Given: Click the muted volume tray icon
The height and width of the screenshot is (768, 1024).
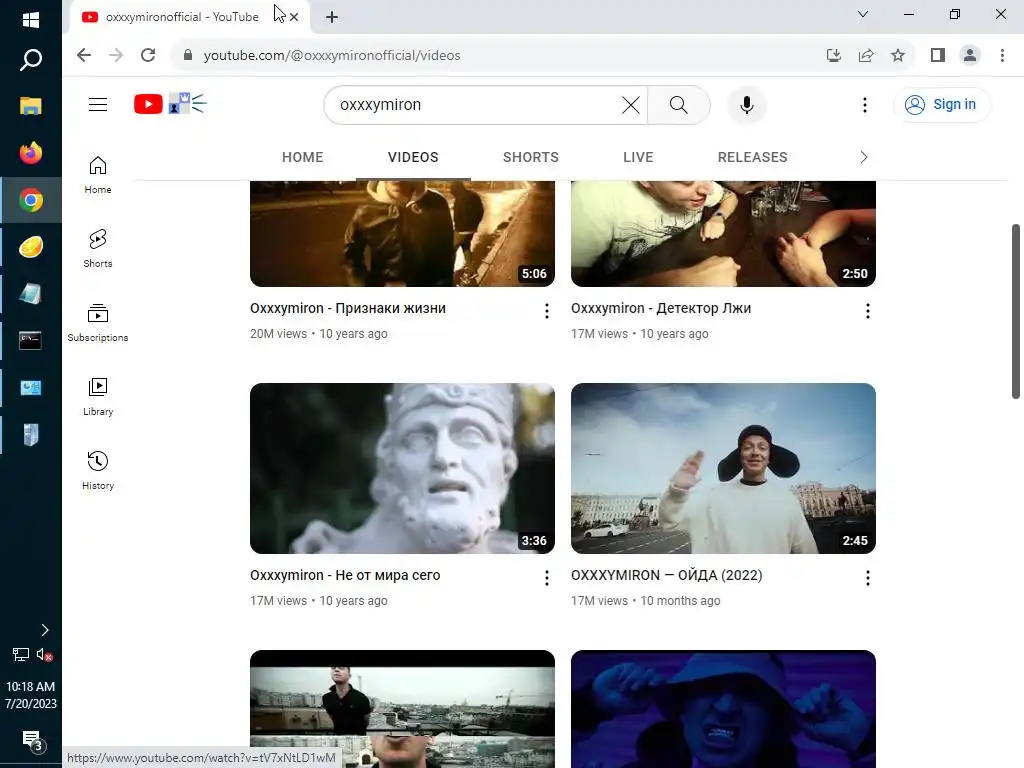Looking at the screenshot, I should coord(44,654).
